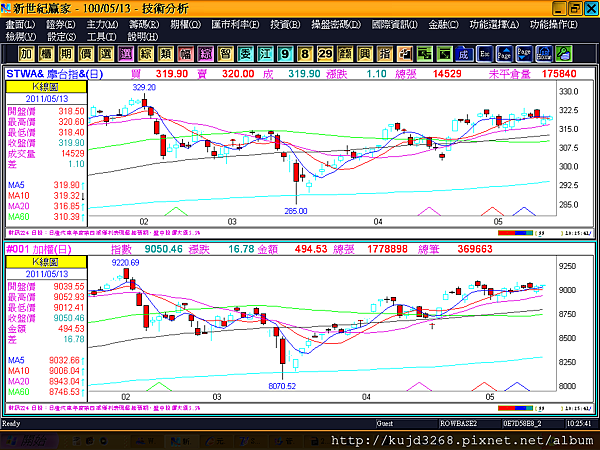Click the cyan 江 toolbar icon
The width and height of the screenshot is (600, 450).
pos(265,54)
